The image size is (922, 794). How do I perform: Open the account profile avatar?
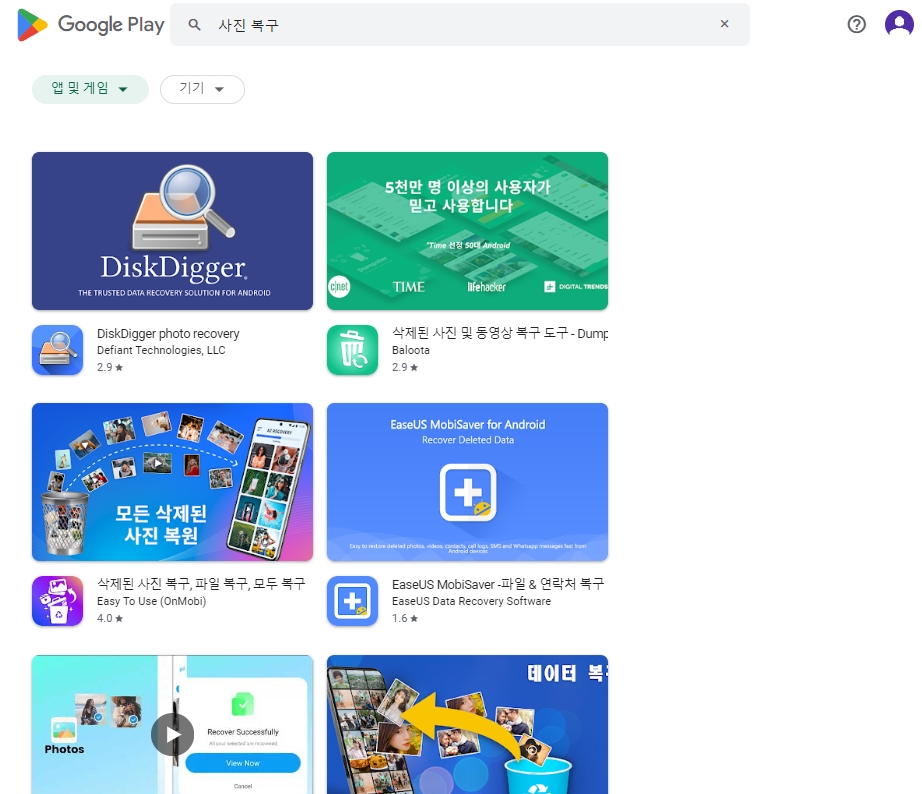[899, 24]
